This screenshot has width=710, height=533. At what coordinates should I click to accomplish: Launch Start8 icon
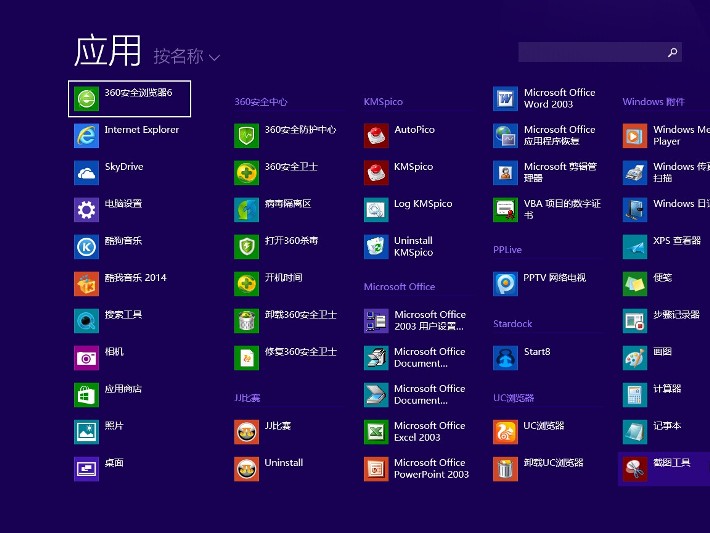click(505, 358)
